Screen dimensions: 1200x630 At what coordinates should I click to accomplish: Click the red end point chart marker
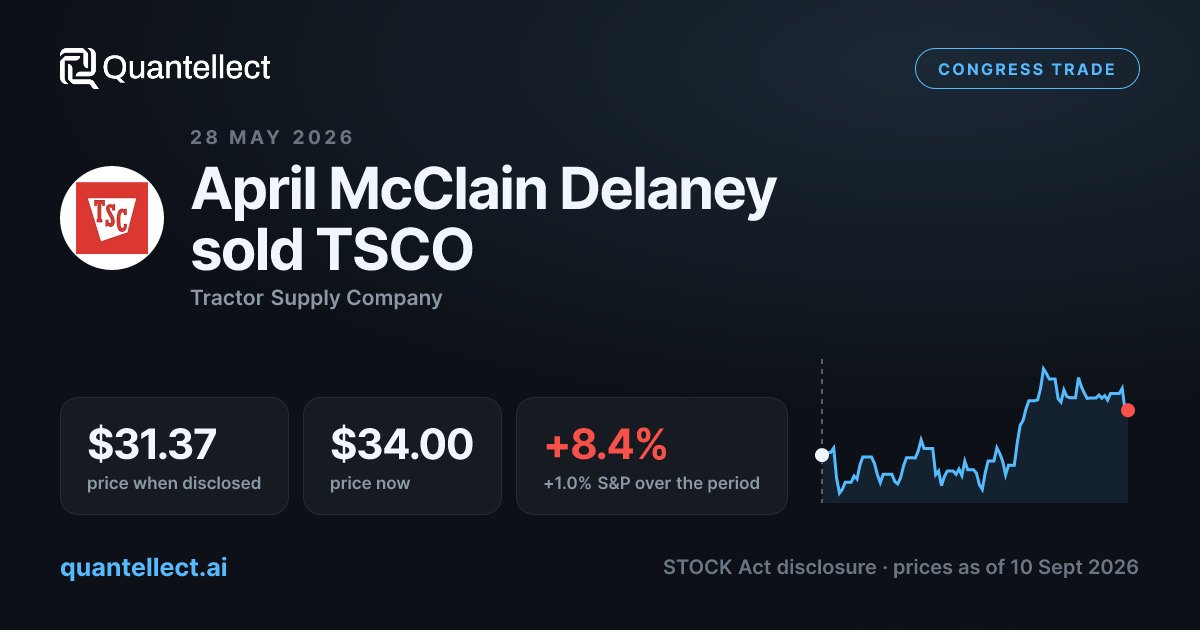pyautogui.click(x=1128, y=410)
